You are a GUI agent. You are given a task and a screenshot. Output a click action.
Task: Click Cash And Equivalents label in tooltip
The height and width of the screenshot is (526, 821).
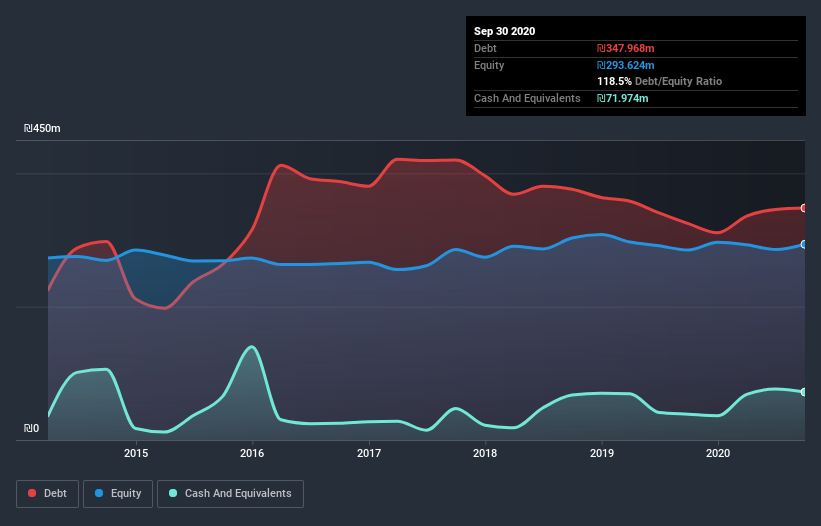click(x=527, y=98)
